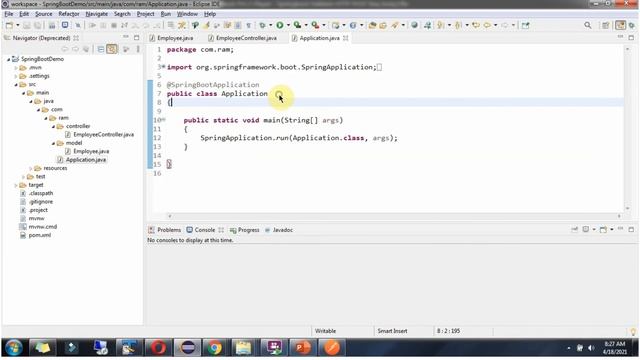This screenshot has height=360, width=640.
Task: Open the Window menu
Action: (x=187, y=14)
